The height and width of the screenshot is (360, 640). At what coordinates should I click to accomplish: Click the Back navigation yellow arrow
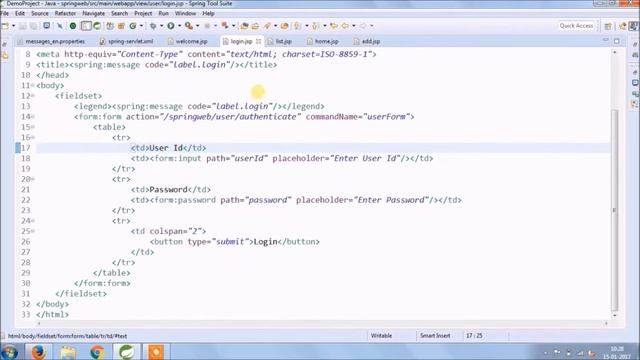(x=345, y=26)
